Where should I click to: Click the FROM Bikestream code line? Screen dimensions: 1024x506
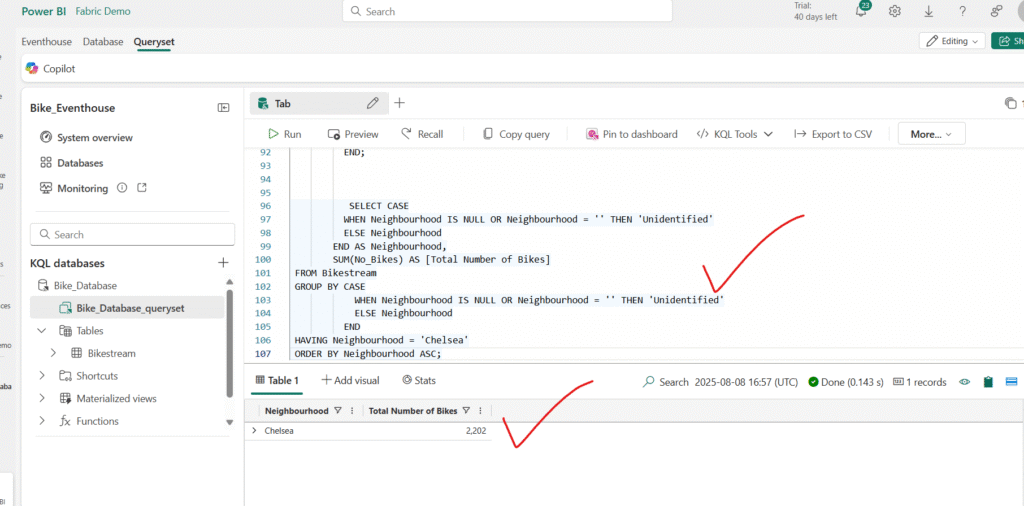[335, 273]
